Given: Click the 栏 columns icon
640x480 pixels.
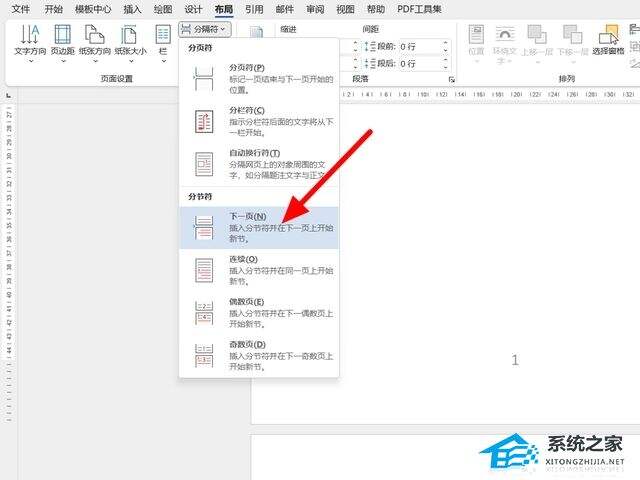Looking at the screenshot, I should [x=163, y=34].
